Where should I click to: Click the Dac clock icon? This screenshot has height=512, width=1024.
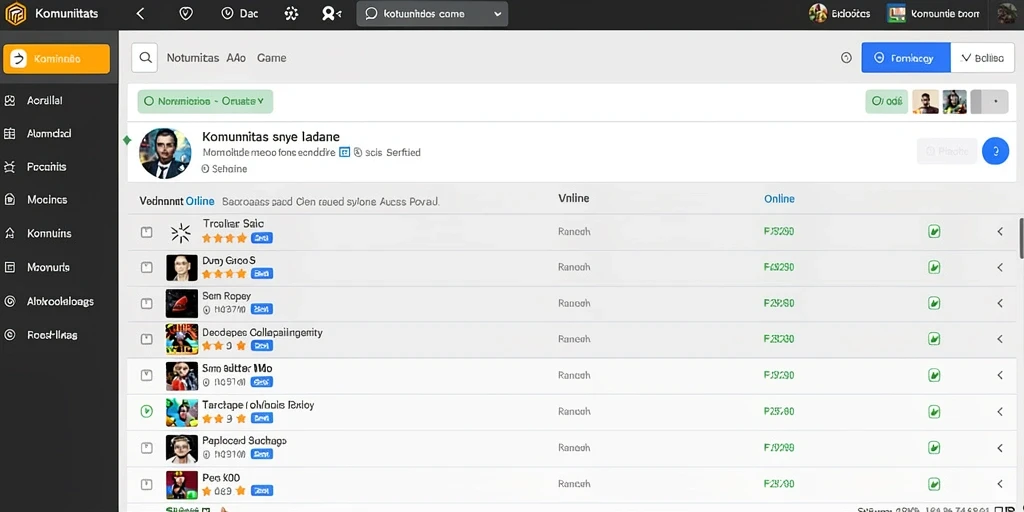(x=227, y=14)
